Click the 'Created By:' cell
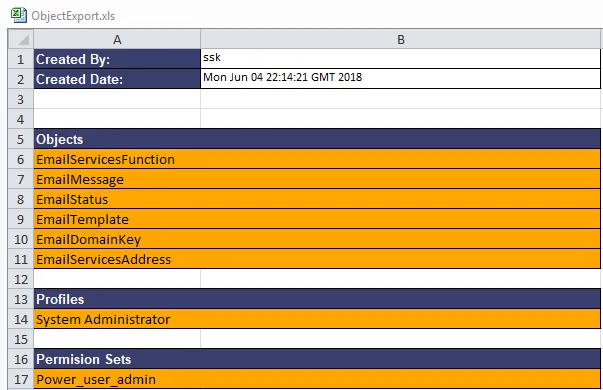Viewport: 603px width, 390px height. point(117,59)
